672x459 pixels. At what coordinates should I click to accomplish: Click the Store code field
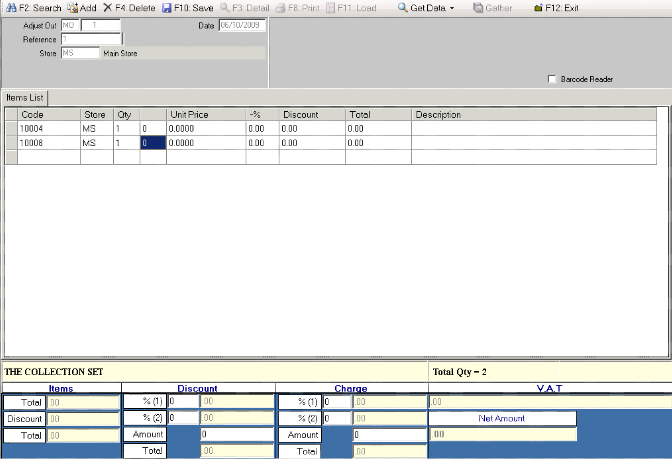coord(79,53)
